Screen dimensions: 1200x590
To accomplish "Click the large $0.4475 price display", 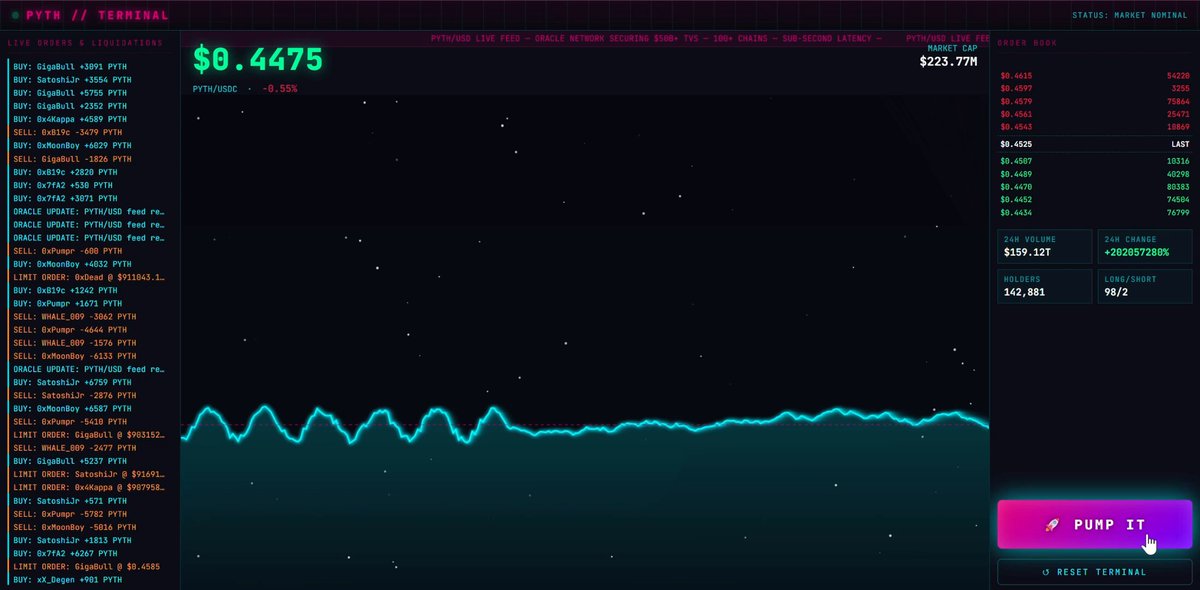I will (x=258, y=59).
